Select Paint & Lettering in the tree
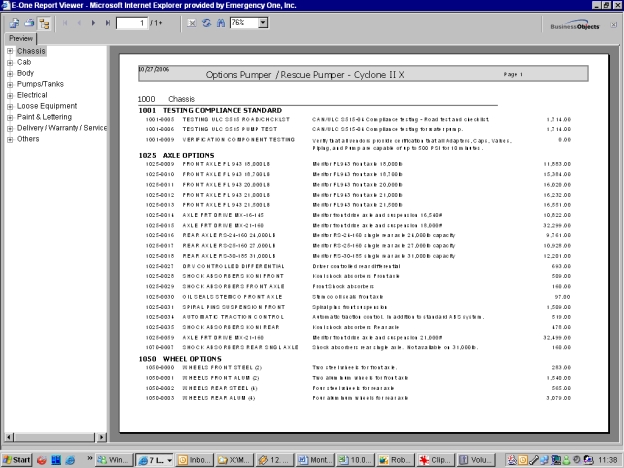This screenshot has height=468, width=624. pyautogui.click(x=44, y=117)
